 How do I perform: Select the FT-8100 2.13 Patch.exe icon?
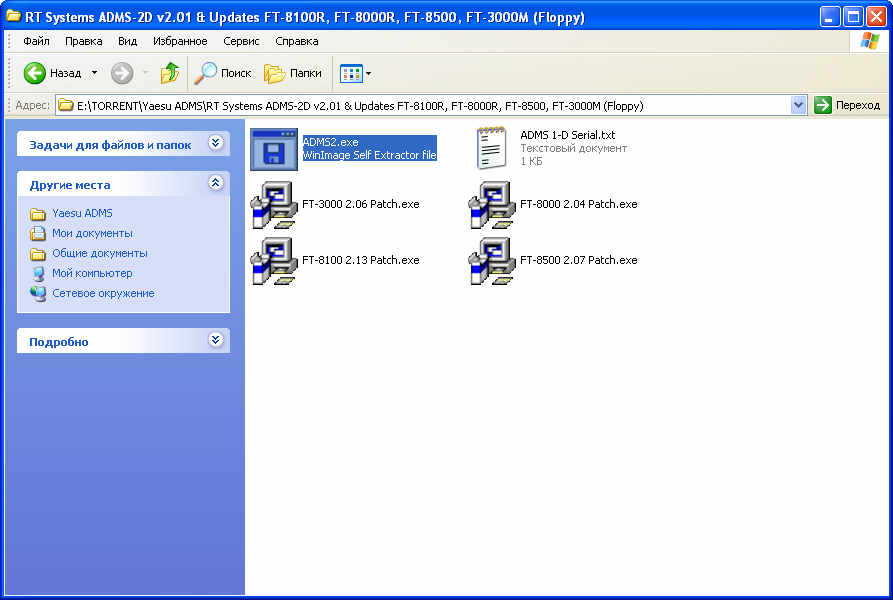point(274,261)
